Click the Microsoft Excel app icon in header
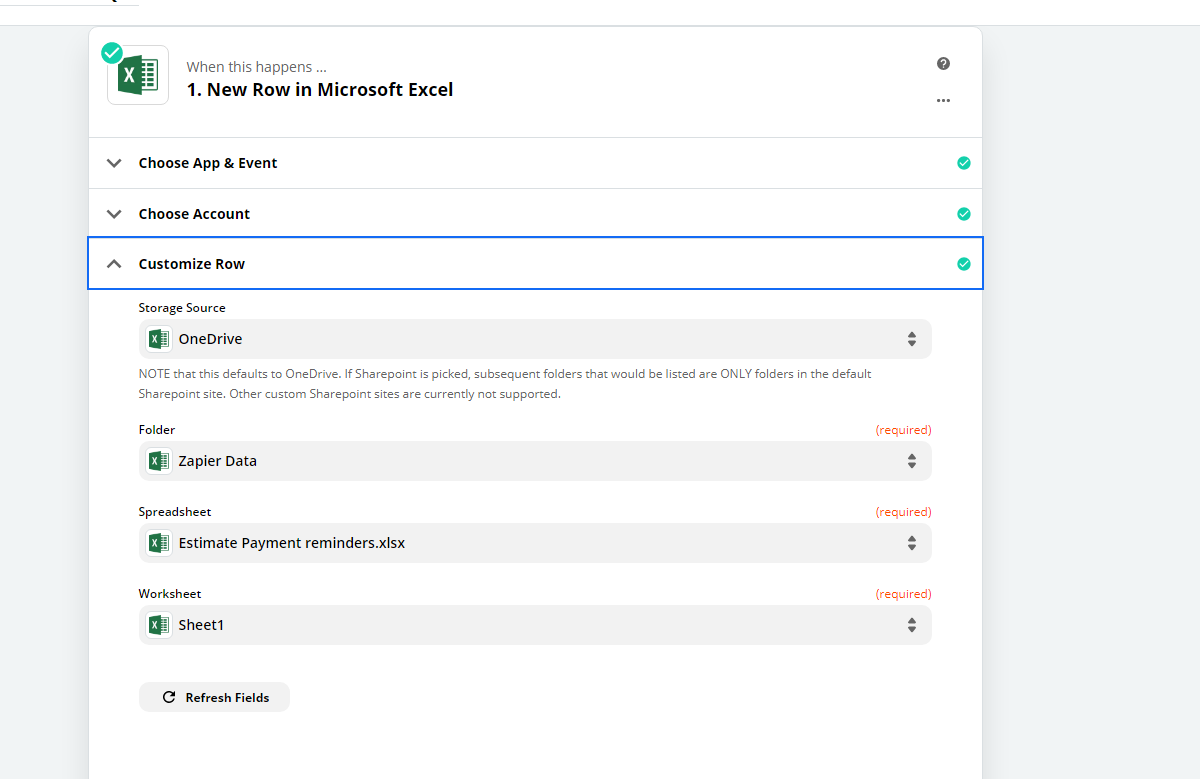The image size is (1200, 779). pos(138,75)
